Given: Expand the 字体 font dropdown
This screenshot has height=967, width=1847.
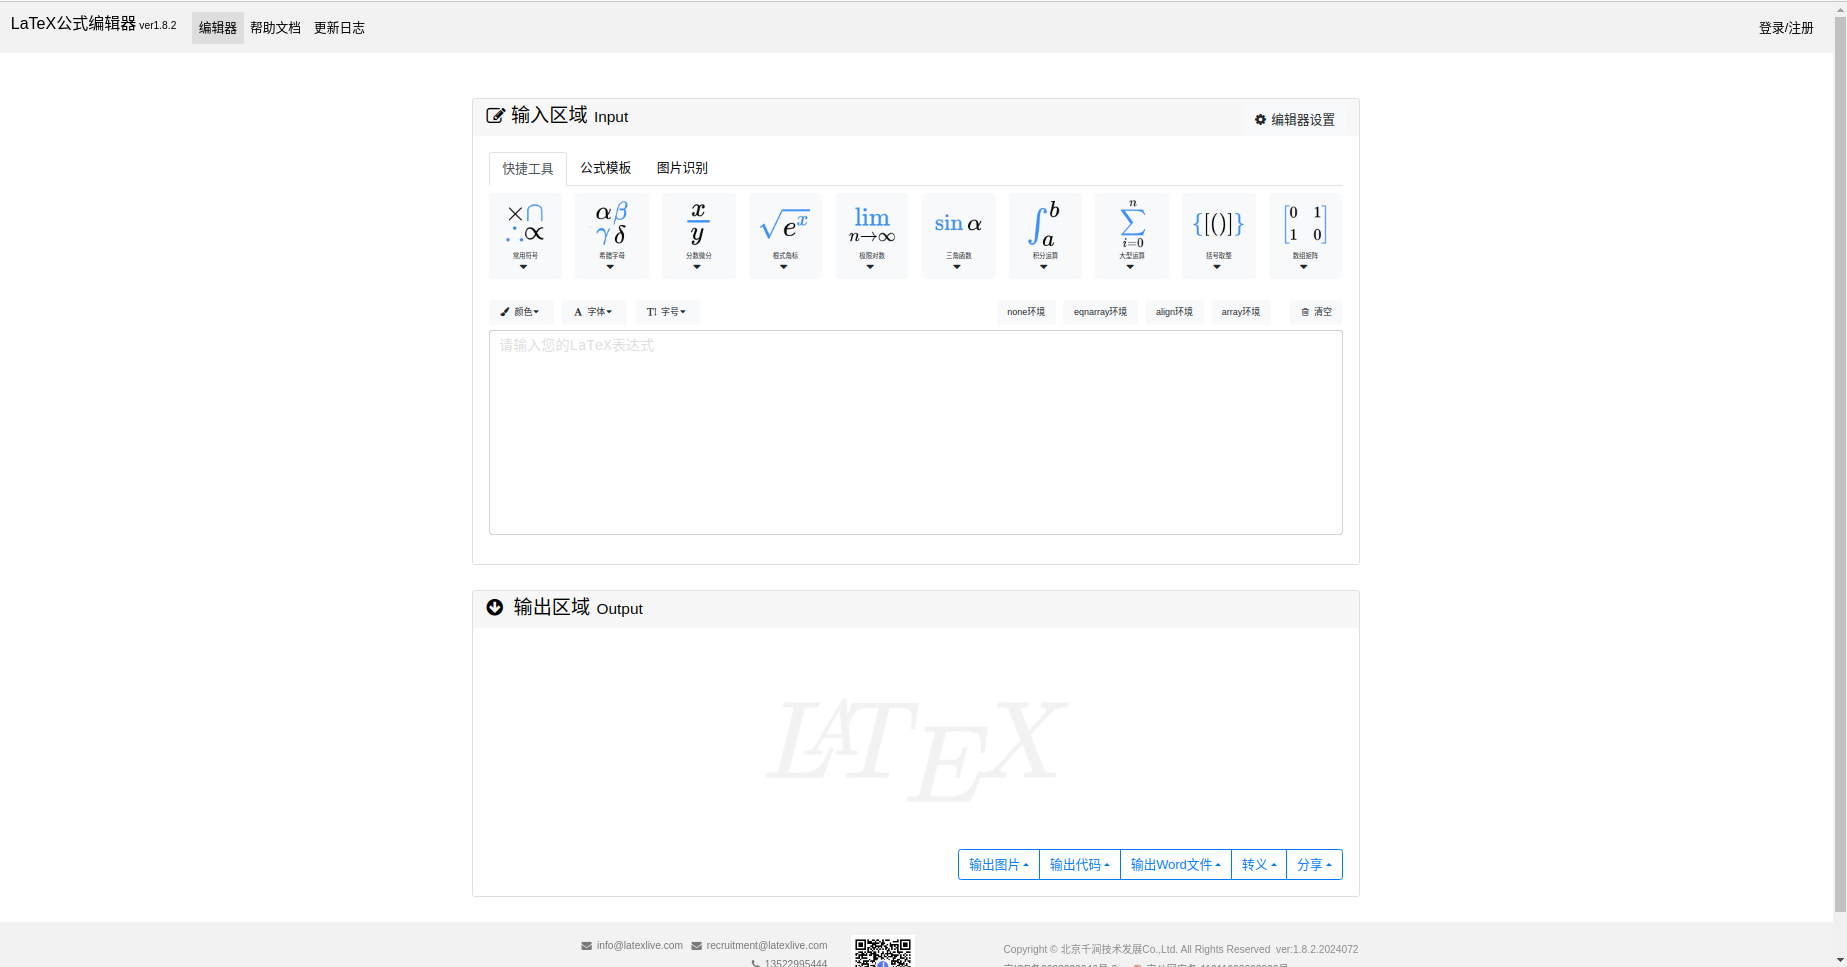Looking at the screenshot, I should point(593,312).
